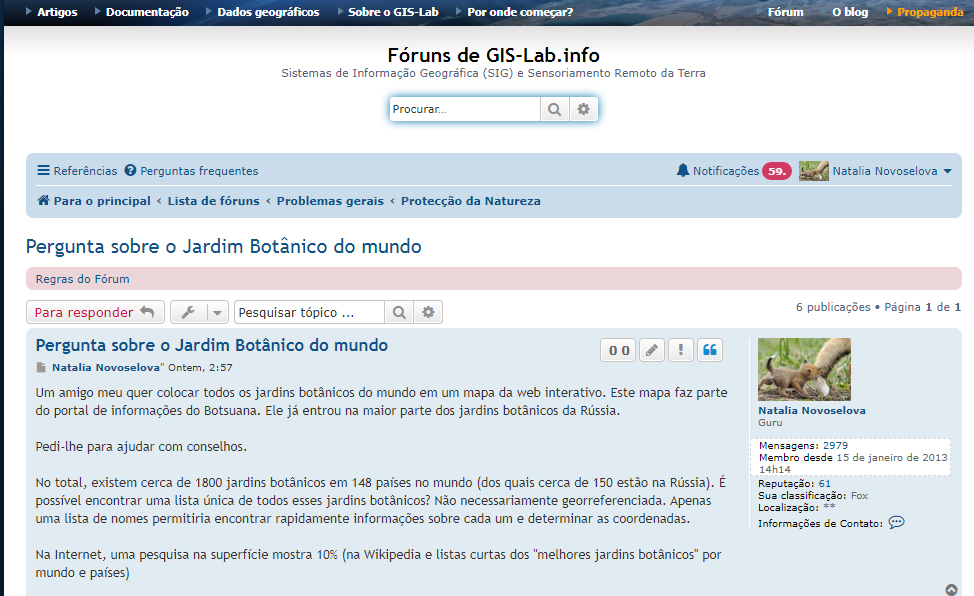Open Protecção da Natureza breadcrumb

click(x=471, y=201)
